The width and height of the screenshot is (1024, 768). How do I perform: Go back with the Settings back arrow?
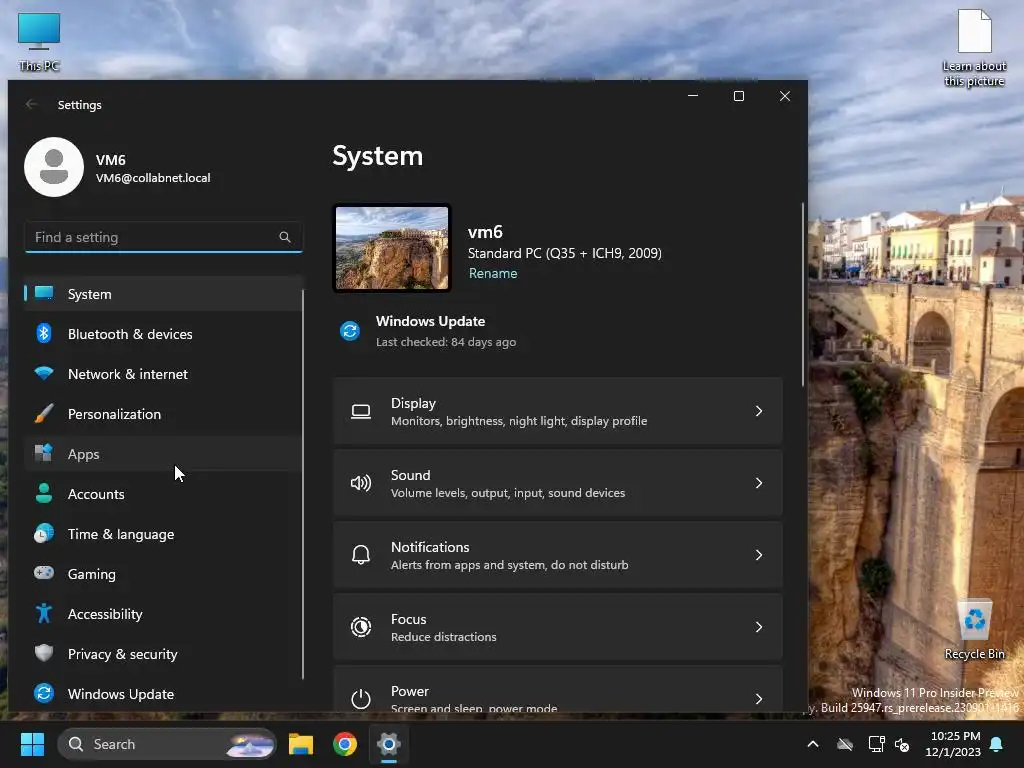31,104
